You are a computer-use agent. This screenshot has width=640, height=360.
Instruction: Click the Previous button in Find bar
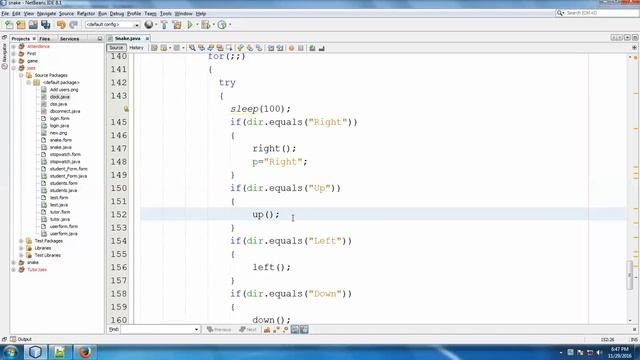[219, 329]
